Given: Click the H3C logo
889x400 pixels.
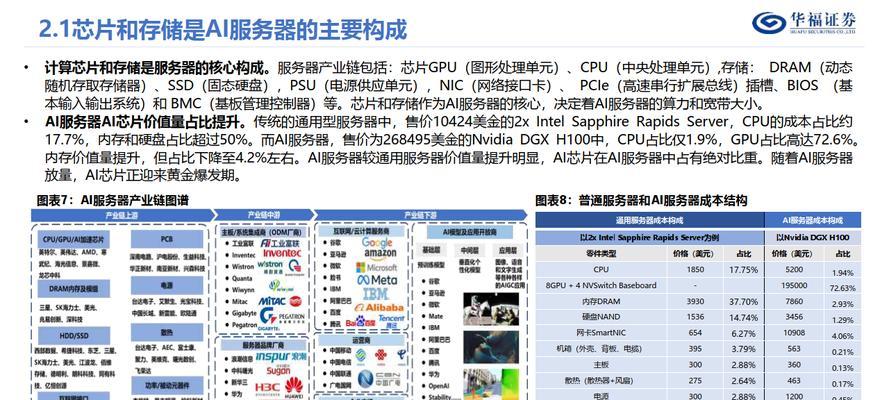Looking at the screenshot, I should point(267,388).
